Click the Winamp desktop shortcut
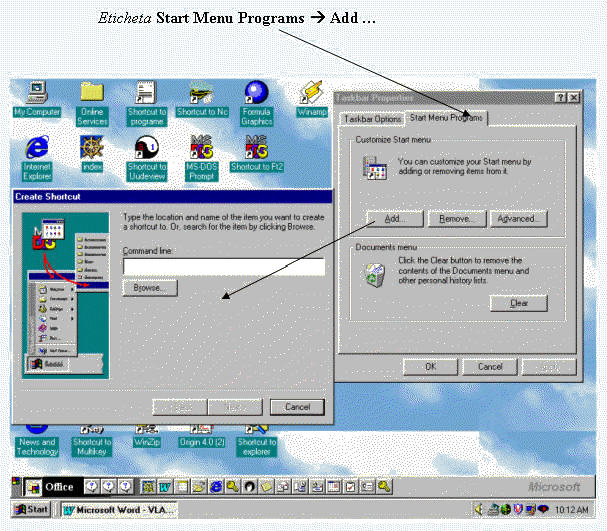Screen dimensions: 607x531 click(310, 97)
